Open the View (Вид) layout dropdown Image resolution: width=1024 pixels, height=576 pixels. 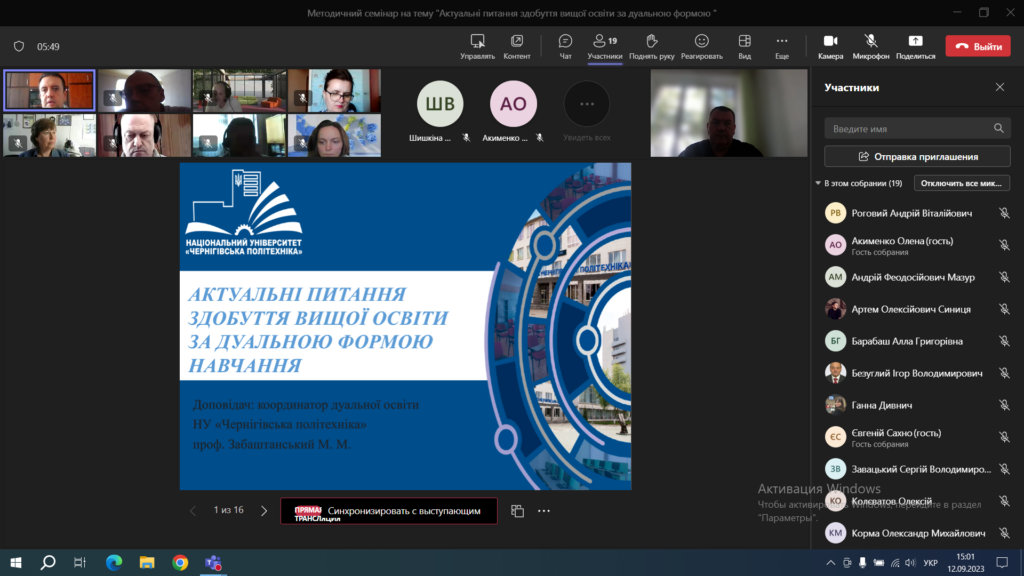coord(744,46)
